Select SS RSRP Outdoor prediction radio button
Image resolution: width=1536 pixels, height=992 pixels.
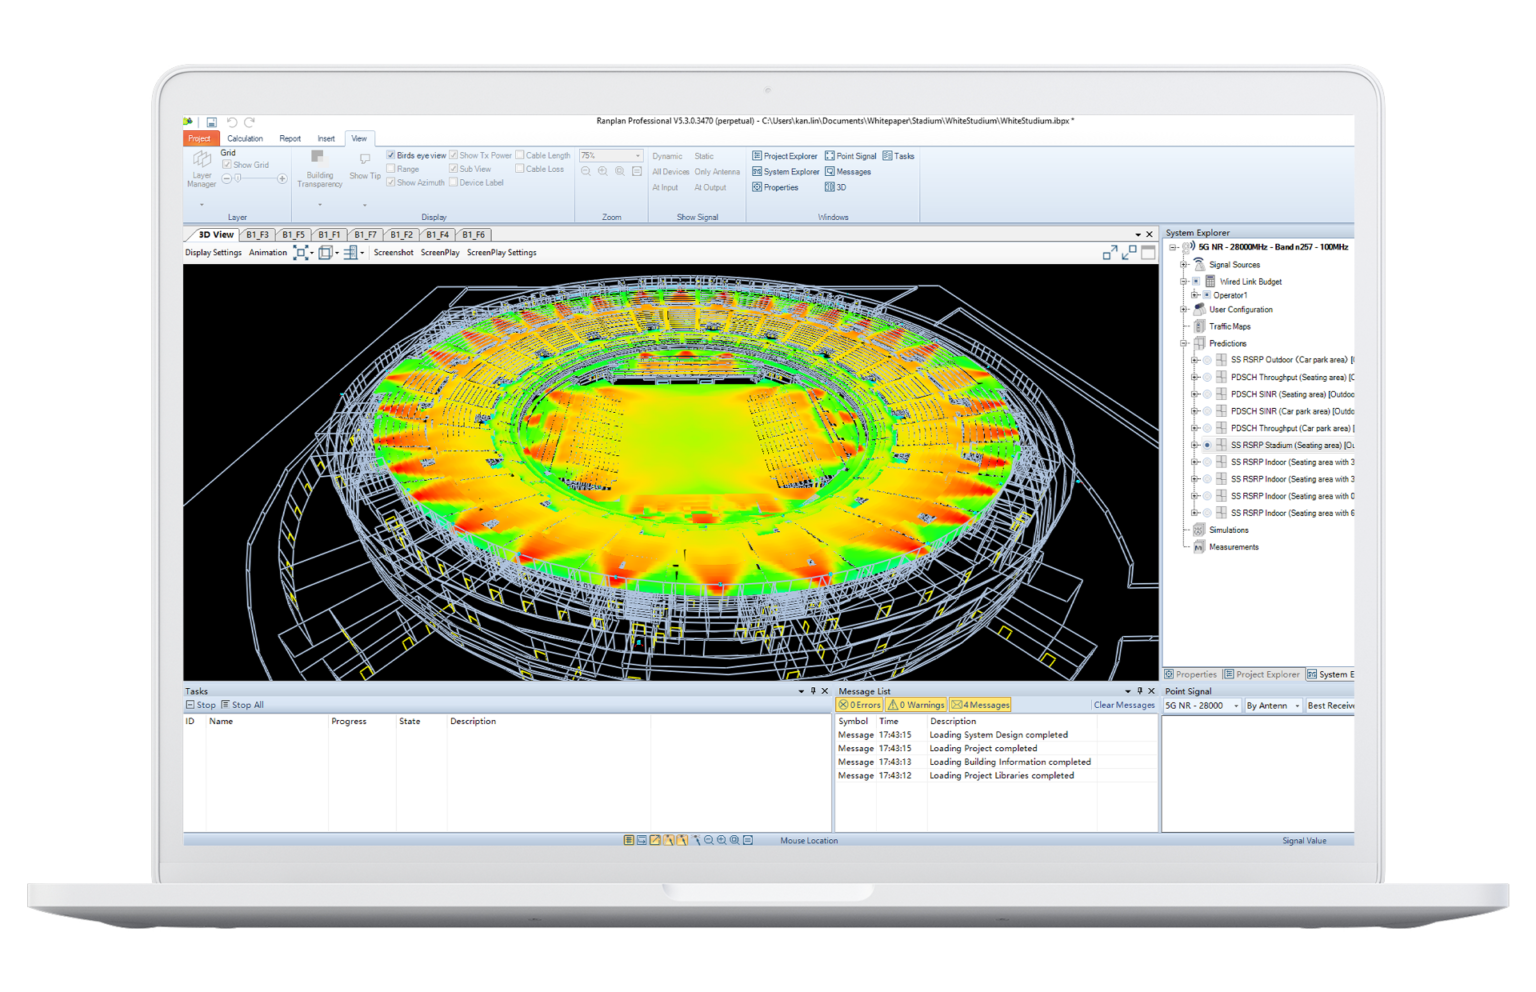1207,360
